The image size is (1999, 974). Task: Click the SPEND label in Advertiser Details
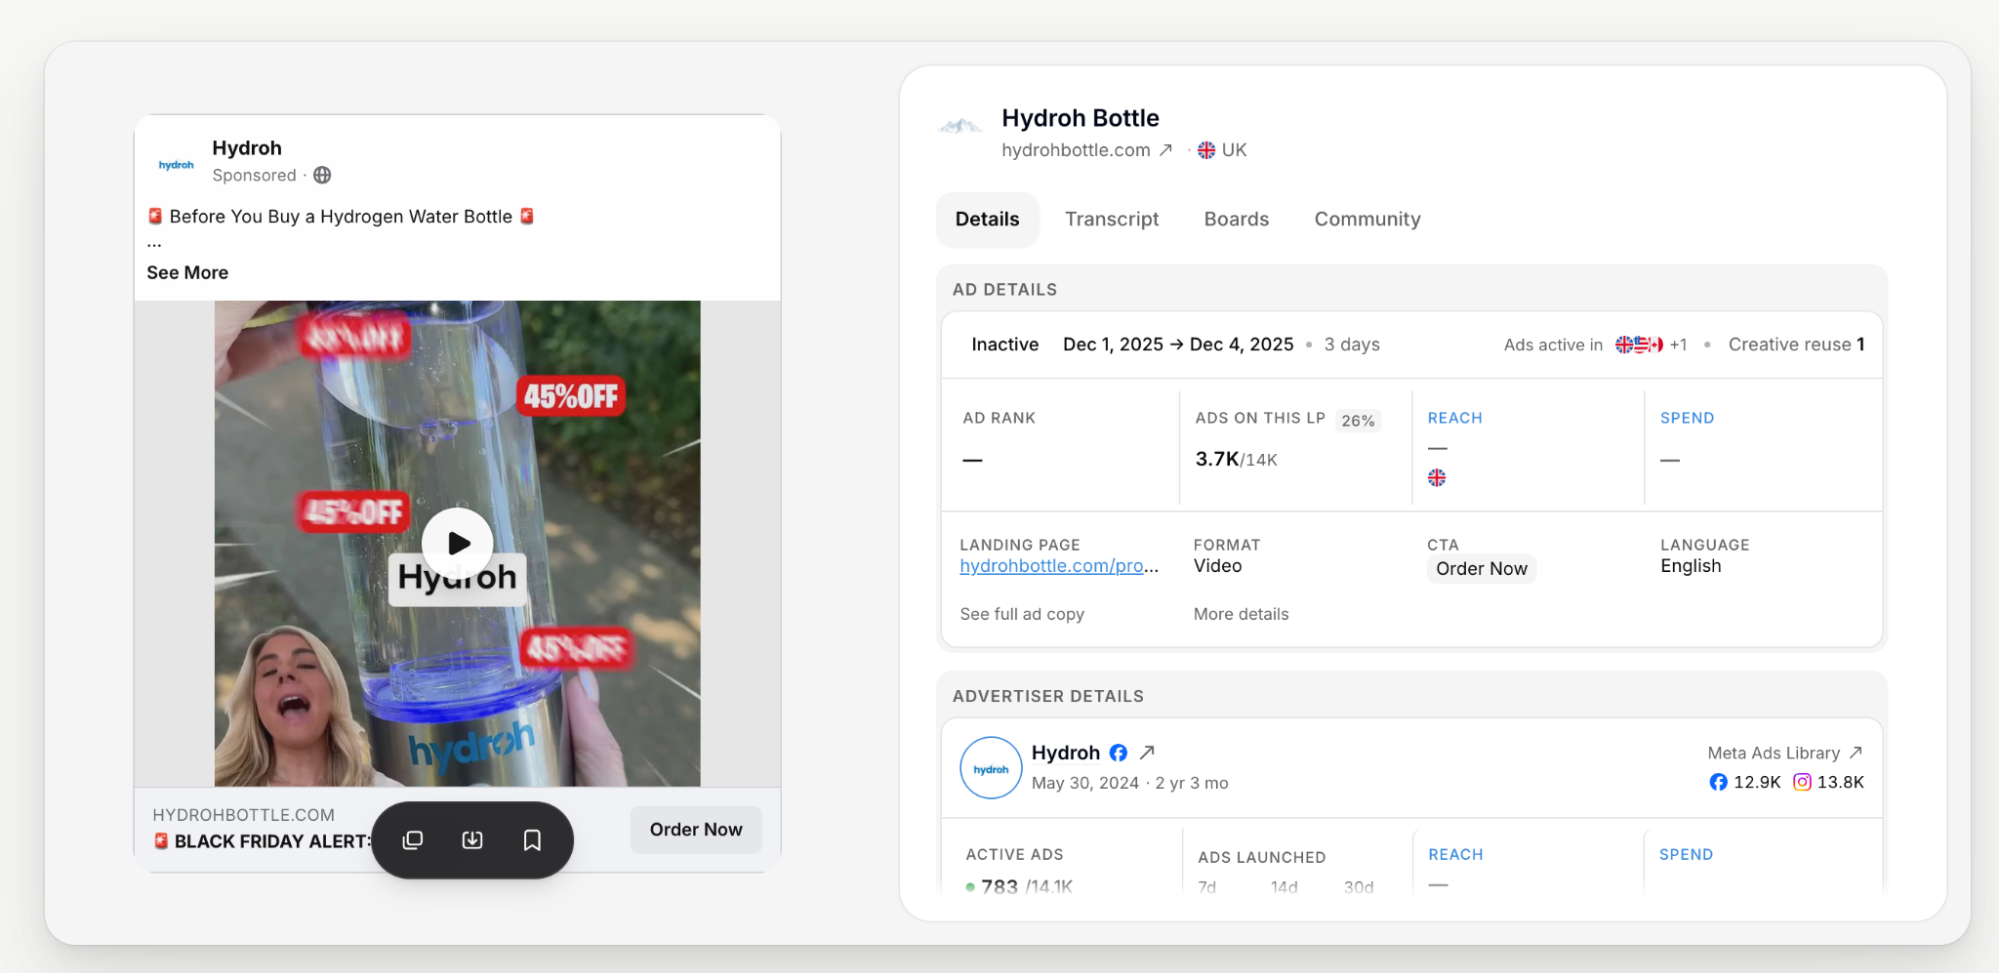click(1686, 855)
